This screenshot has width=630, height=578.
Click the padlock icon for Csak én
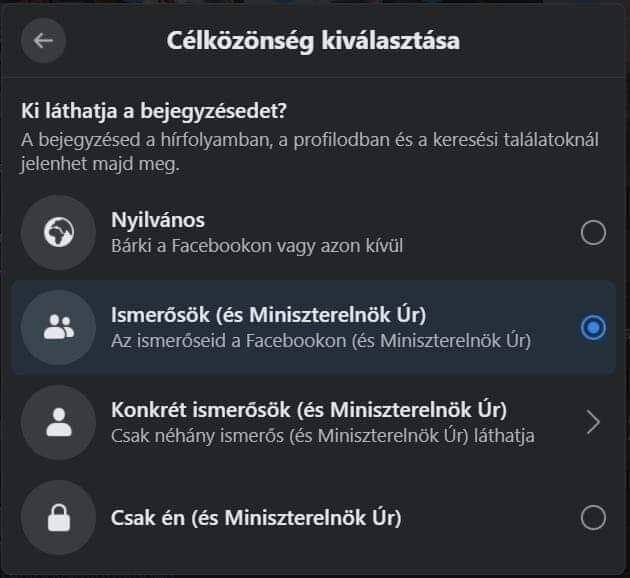(x=58, y=517)
